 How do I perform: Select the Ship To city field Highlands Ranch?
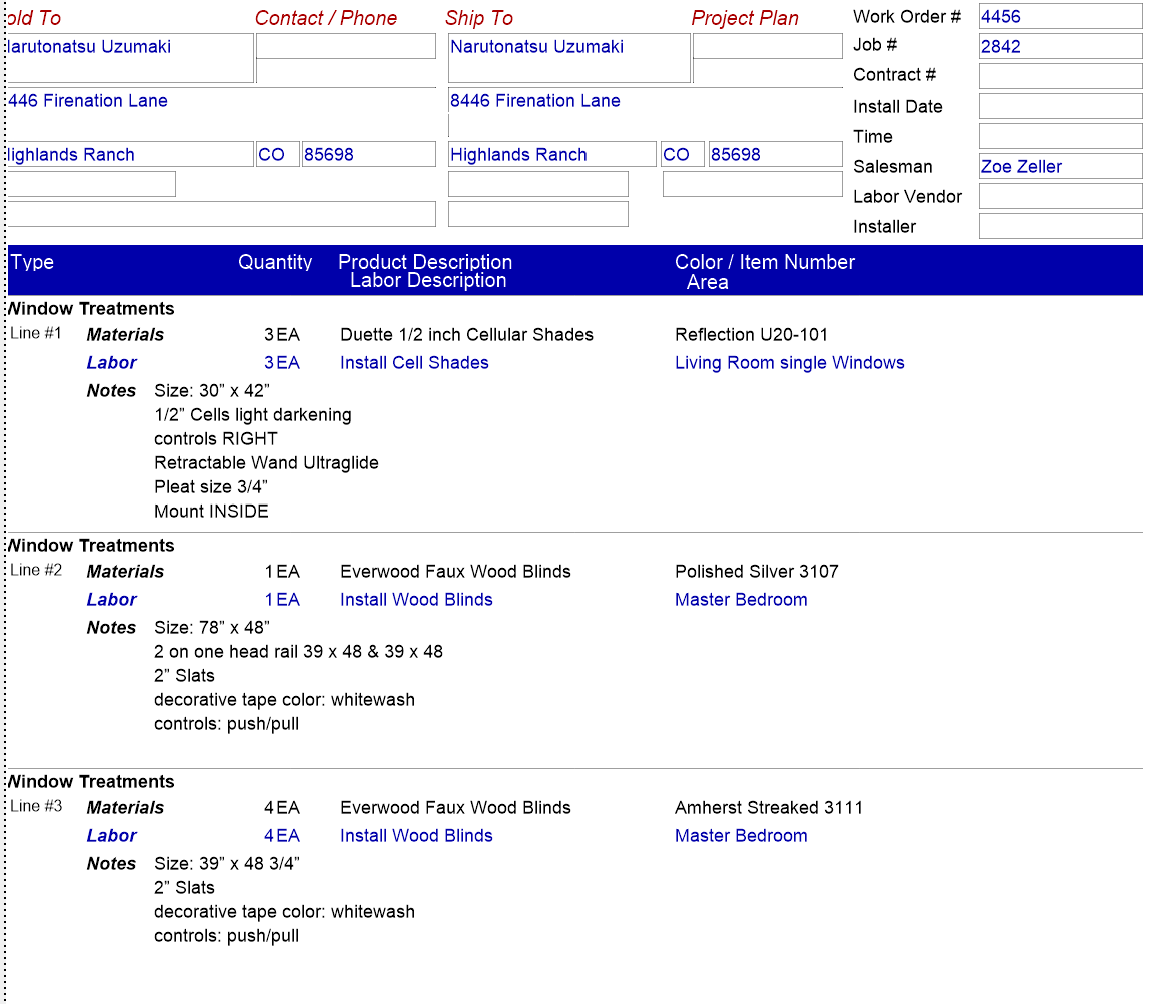tap(552, 154)
